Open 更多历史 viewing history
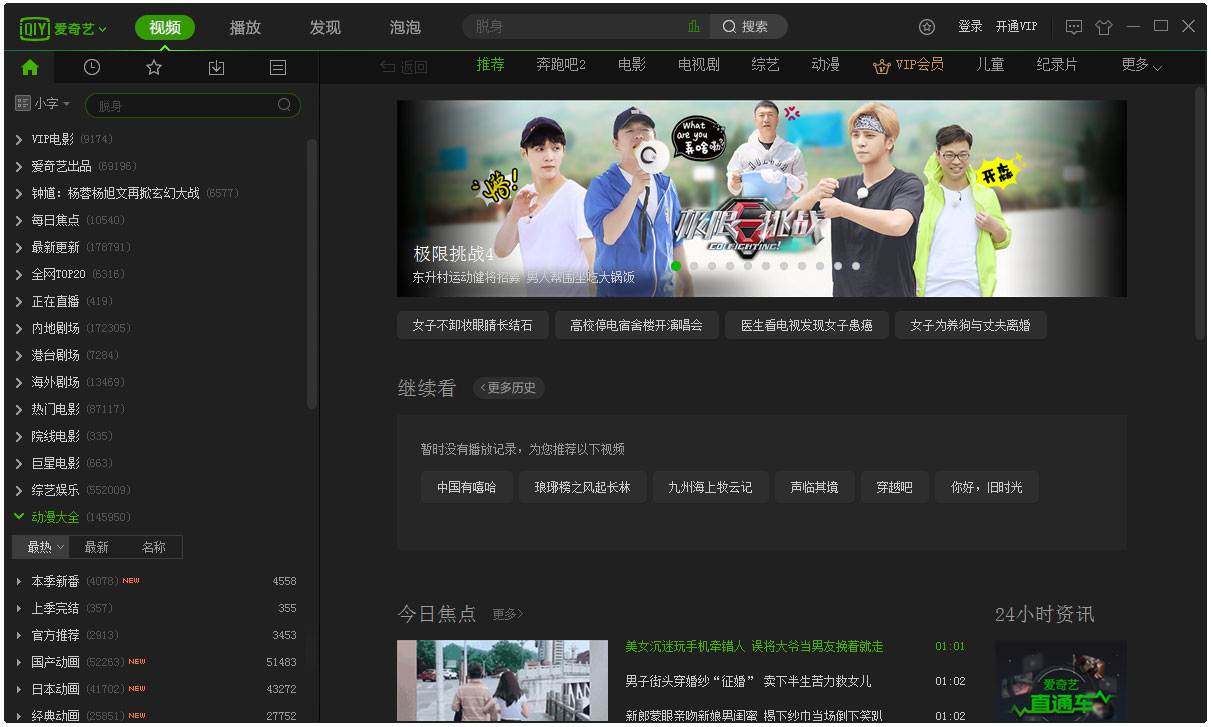The width and height of the screenshot is (1211, 727). tap(508, 388)
